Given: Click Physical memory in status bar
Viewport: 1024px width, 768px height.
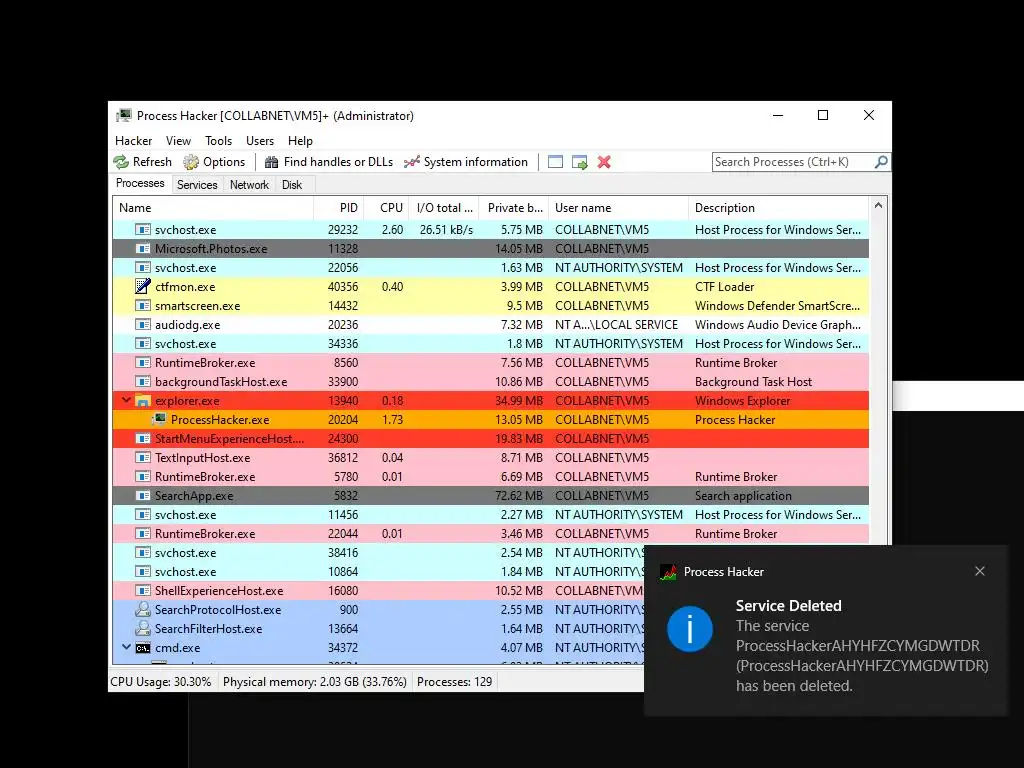Looking at the screenshot, I should coord(315,682).
